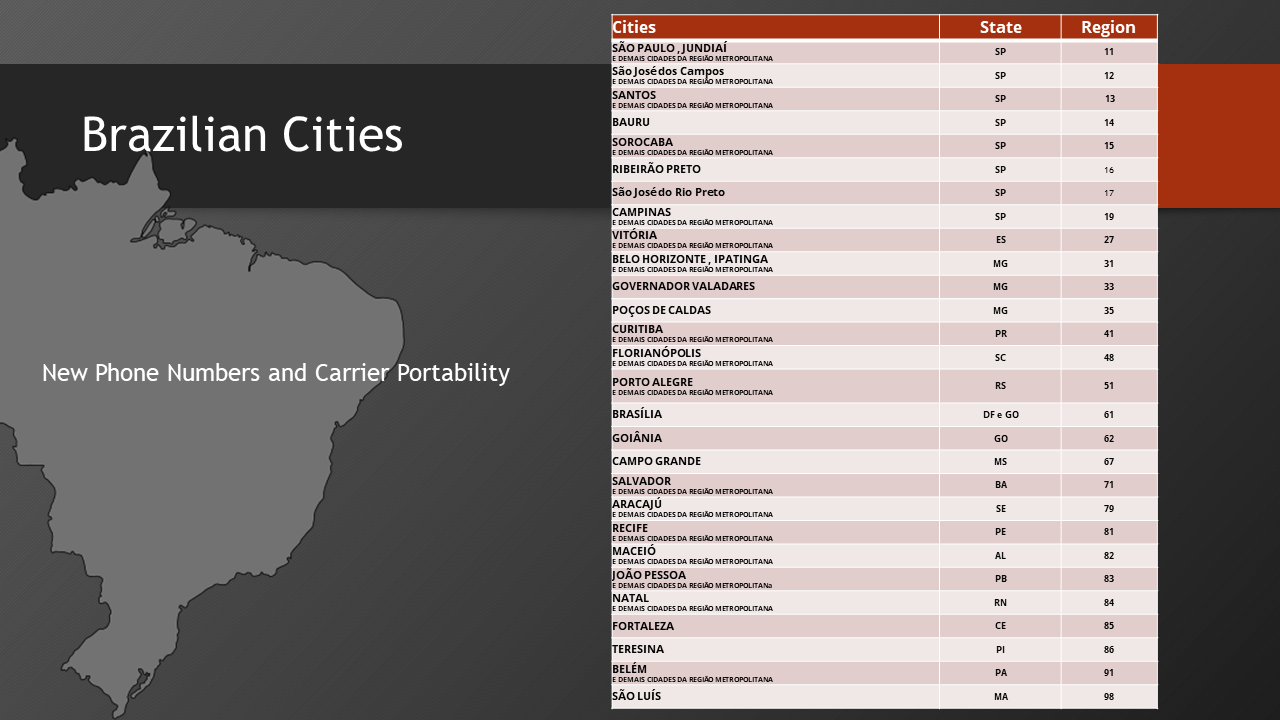Select the 'CAMPO GRANDE' city cell
Image resolution: width=1280 pixels, height=720 pixels.
click(774, 461)
